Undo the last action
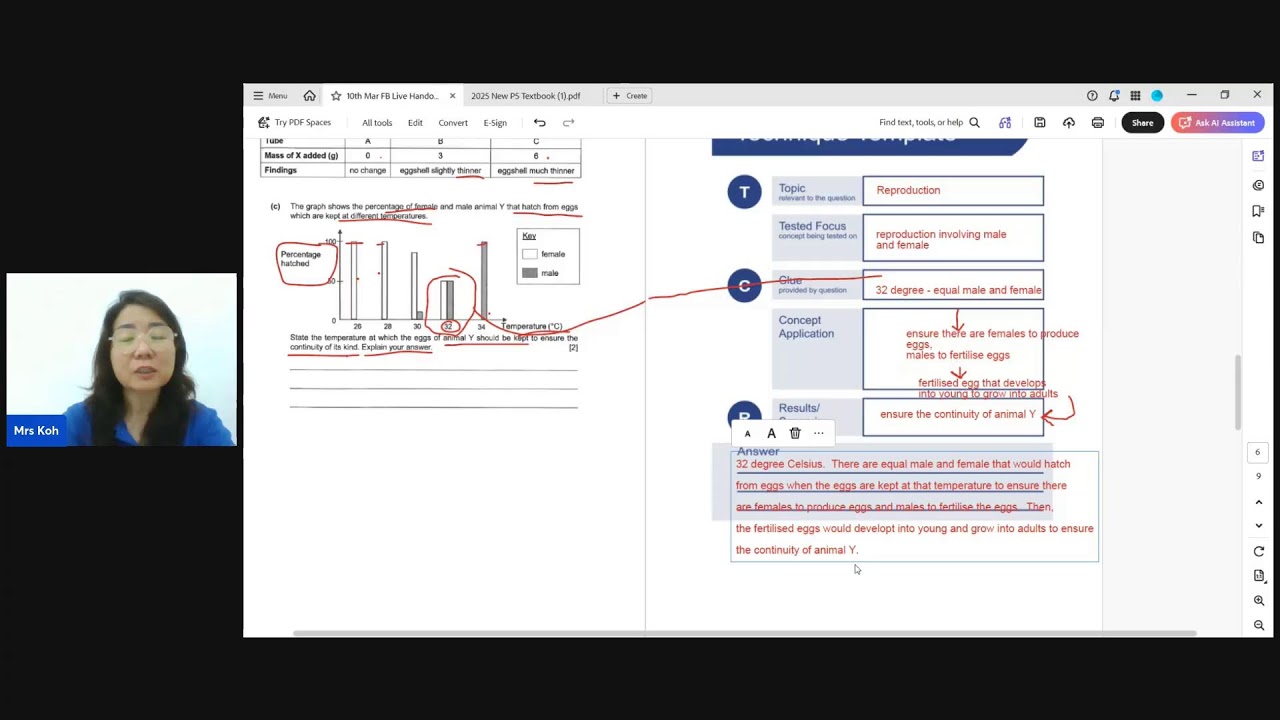Viewport: 1280px width, 720px height. point(539,123)
